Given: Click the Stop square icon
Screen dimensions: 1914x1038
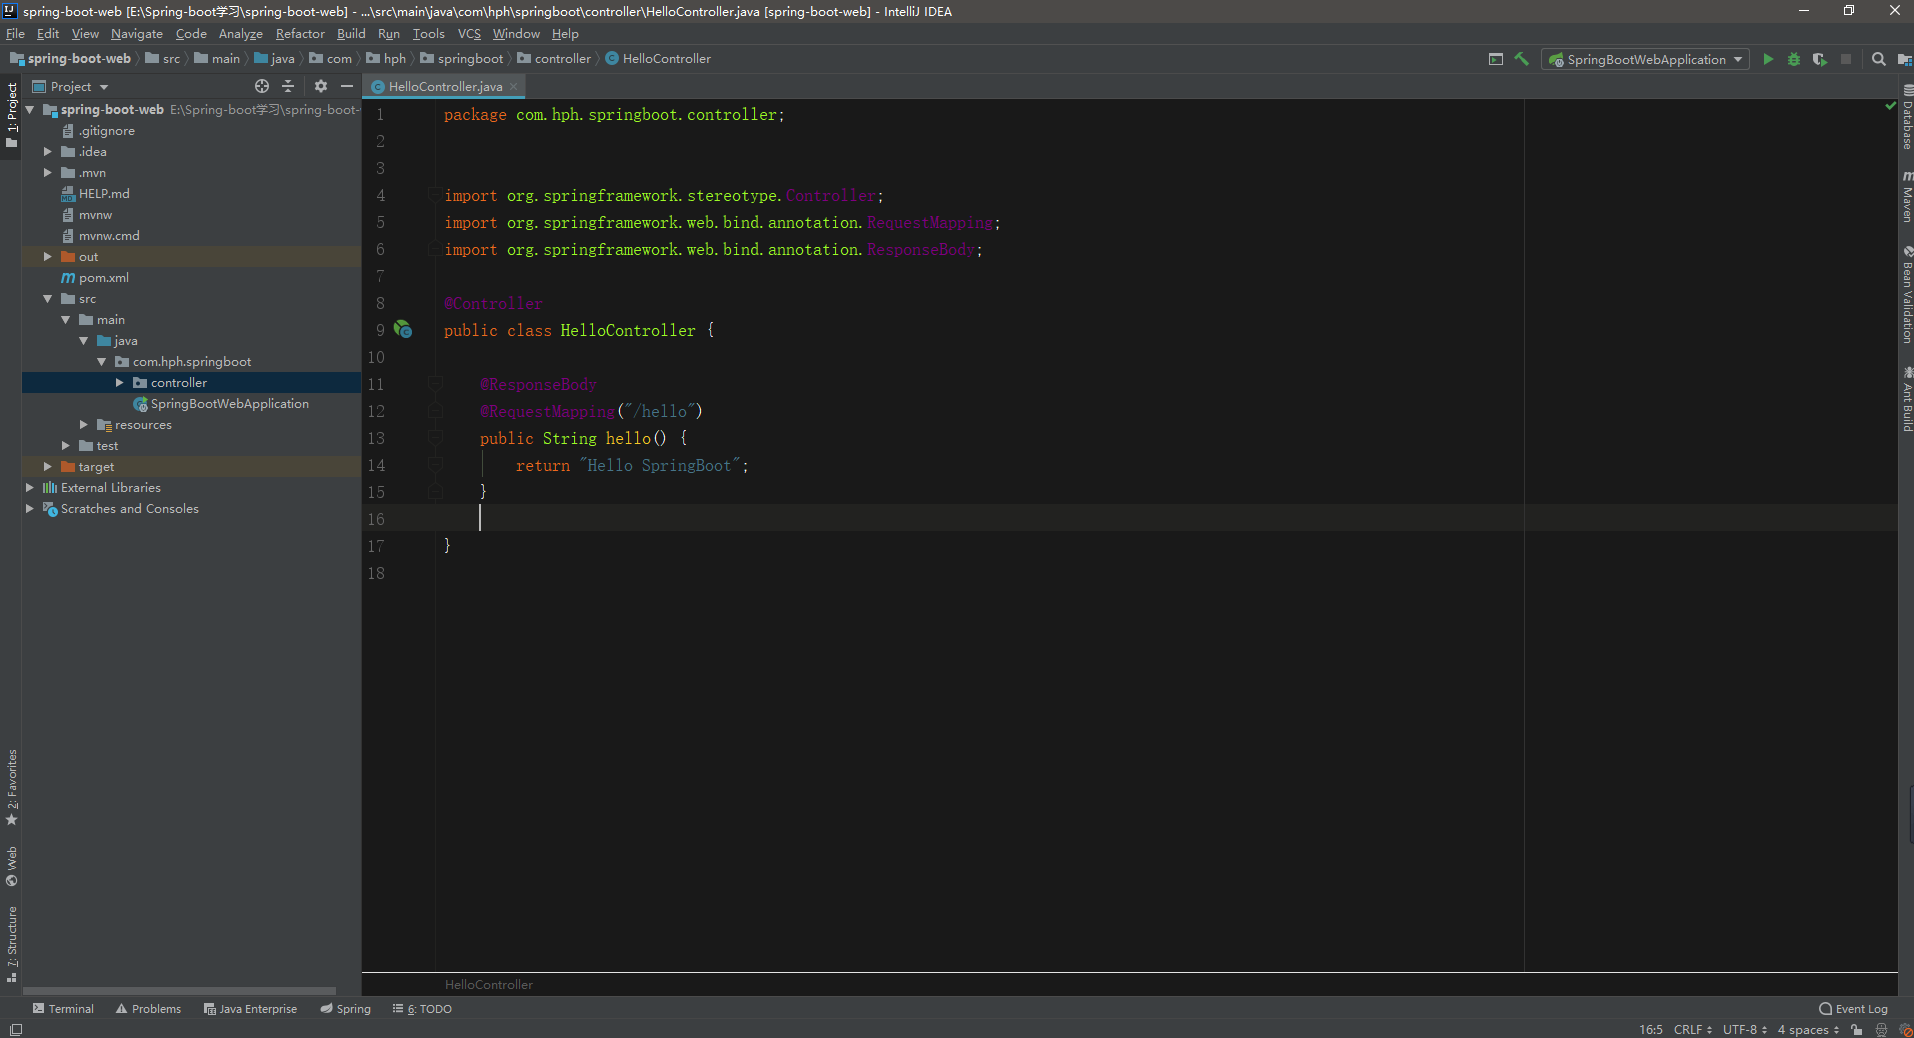Looking at the screenshot, I should click(x=1846, y=59).
